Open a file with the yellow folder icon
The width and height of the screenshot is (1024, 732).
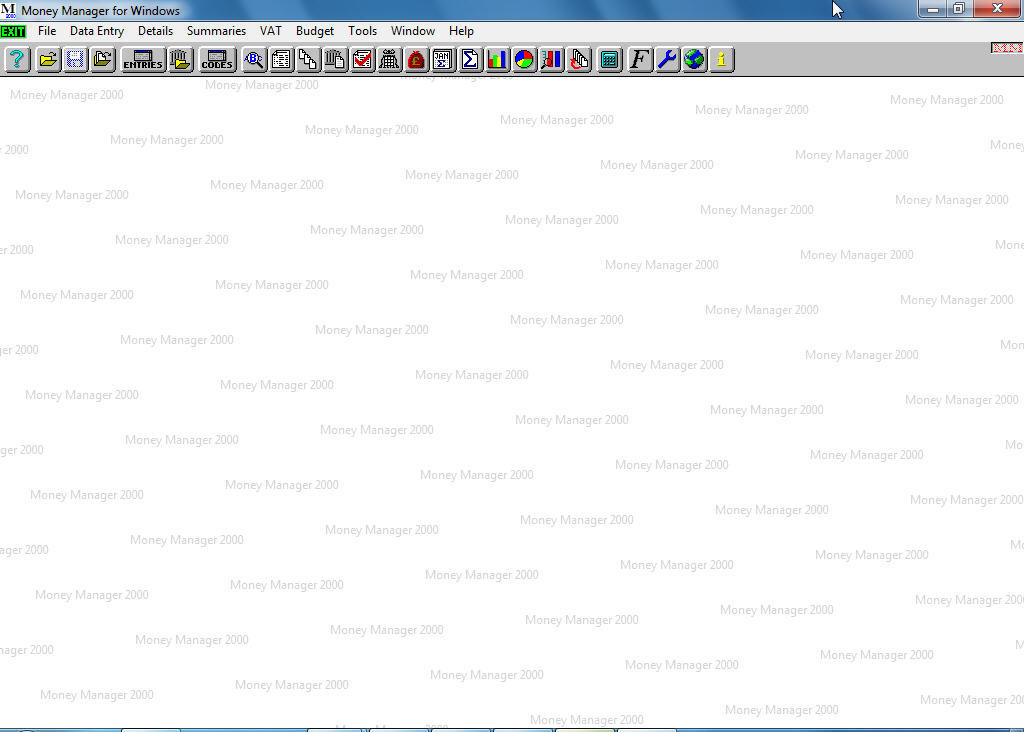48,60
